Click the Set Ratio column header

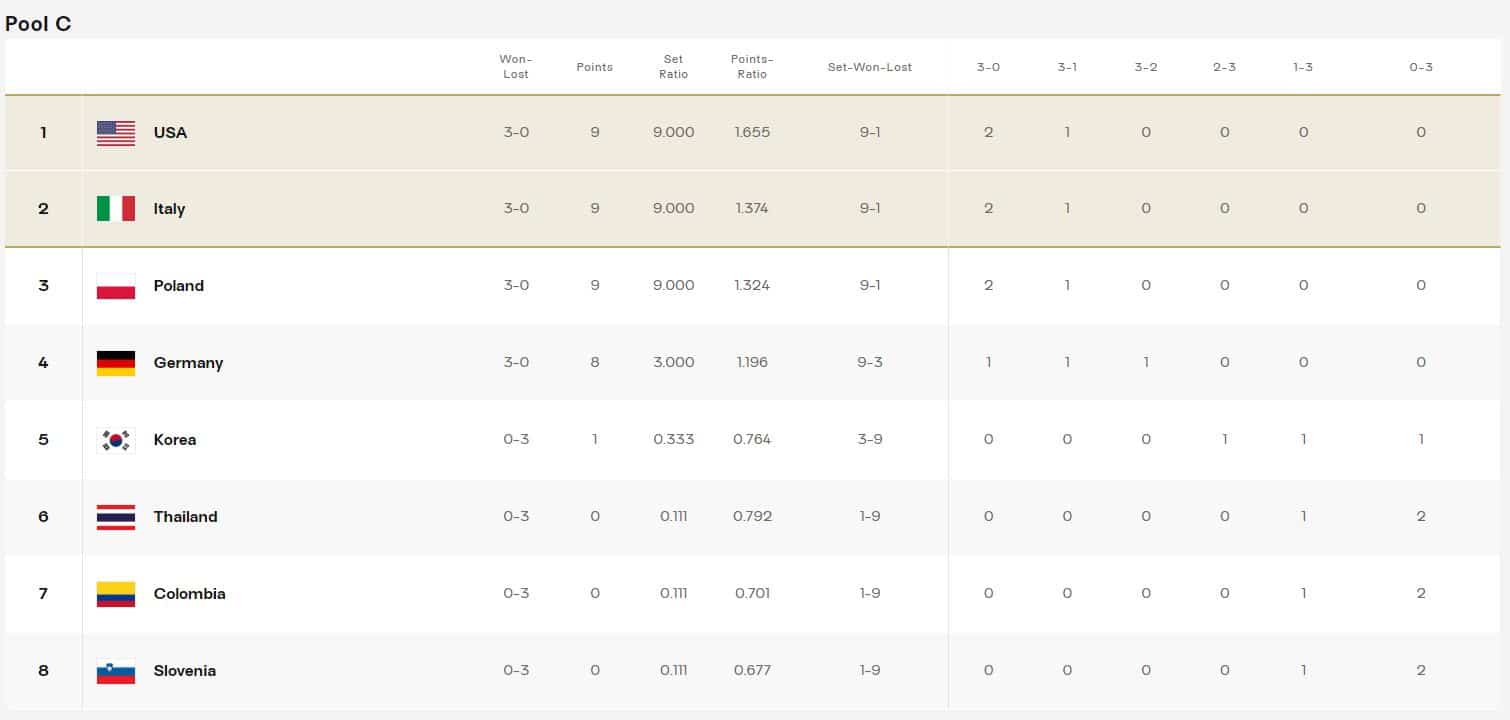(x=673, y=67)
